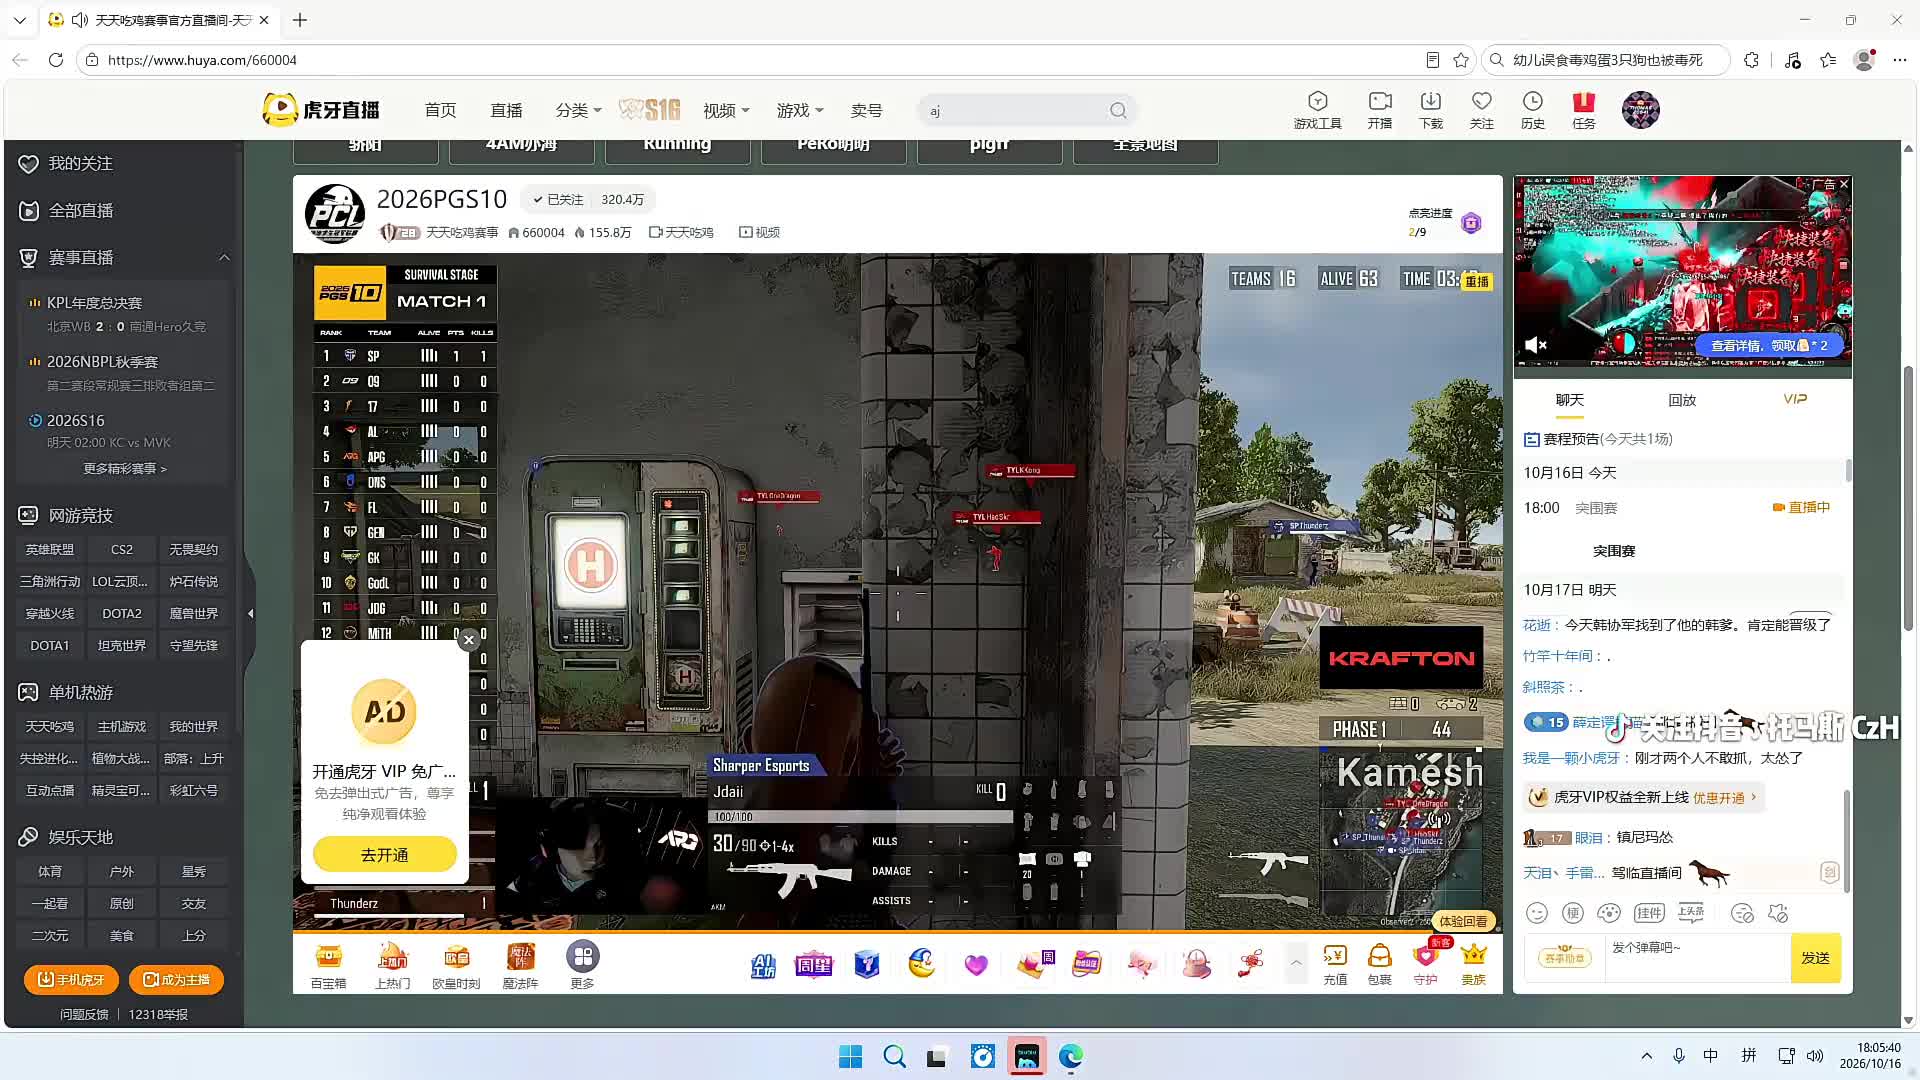Click the user avatar in header
Viewport: 1920px width, 1080px height.
coord(1641,110)
